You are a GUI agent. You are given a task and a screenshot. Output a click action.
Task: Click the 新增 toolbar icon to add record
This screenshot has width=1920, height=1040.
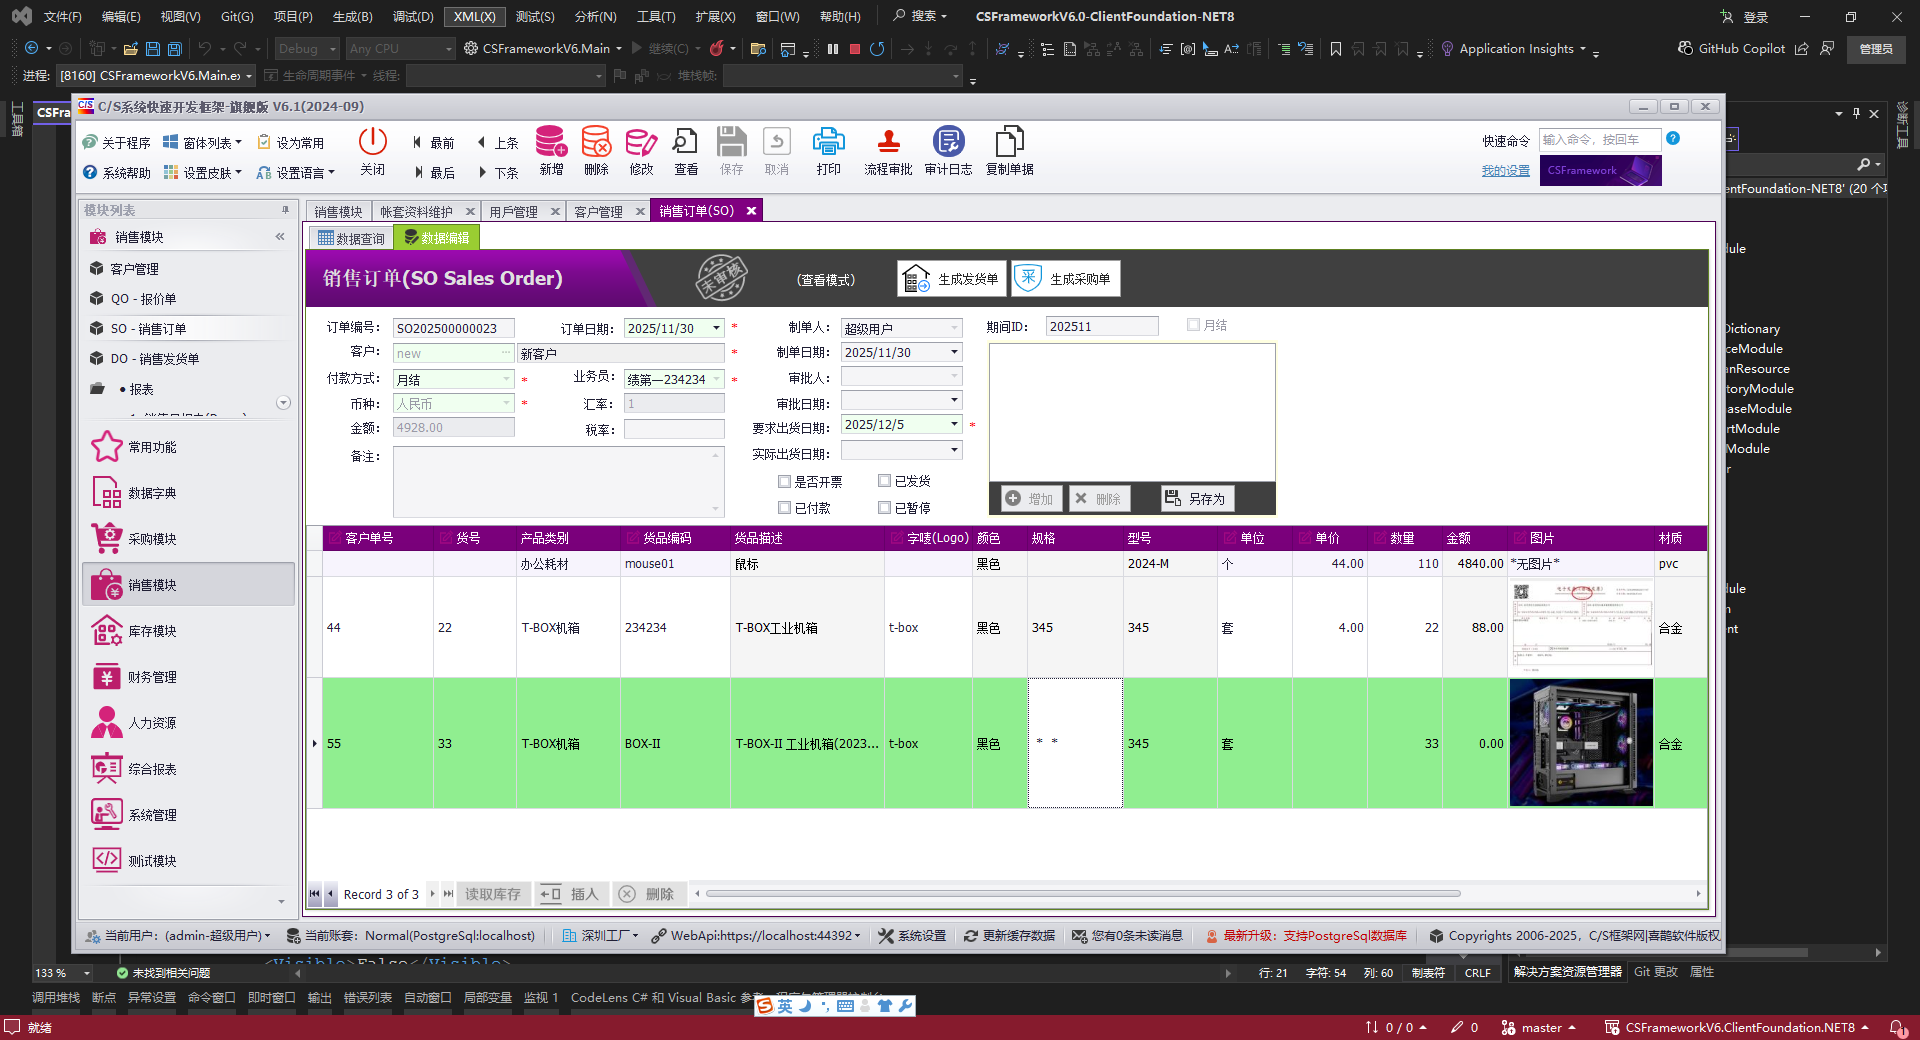point(551,150)
